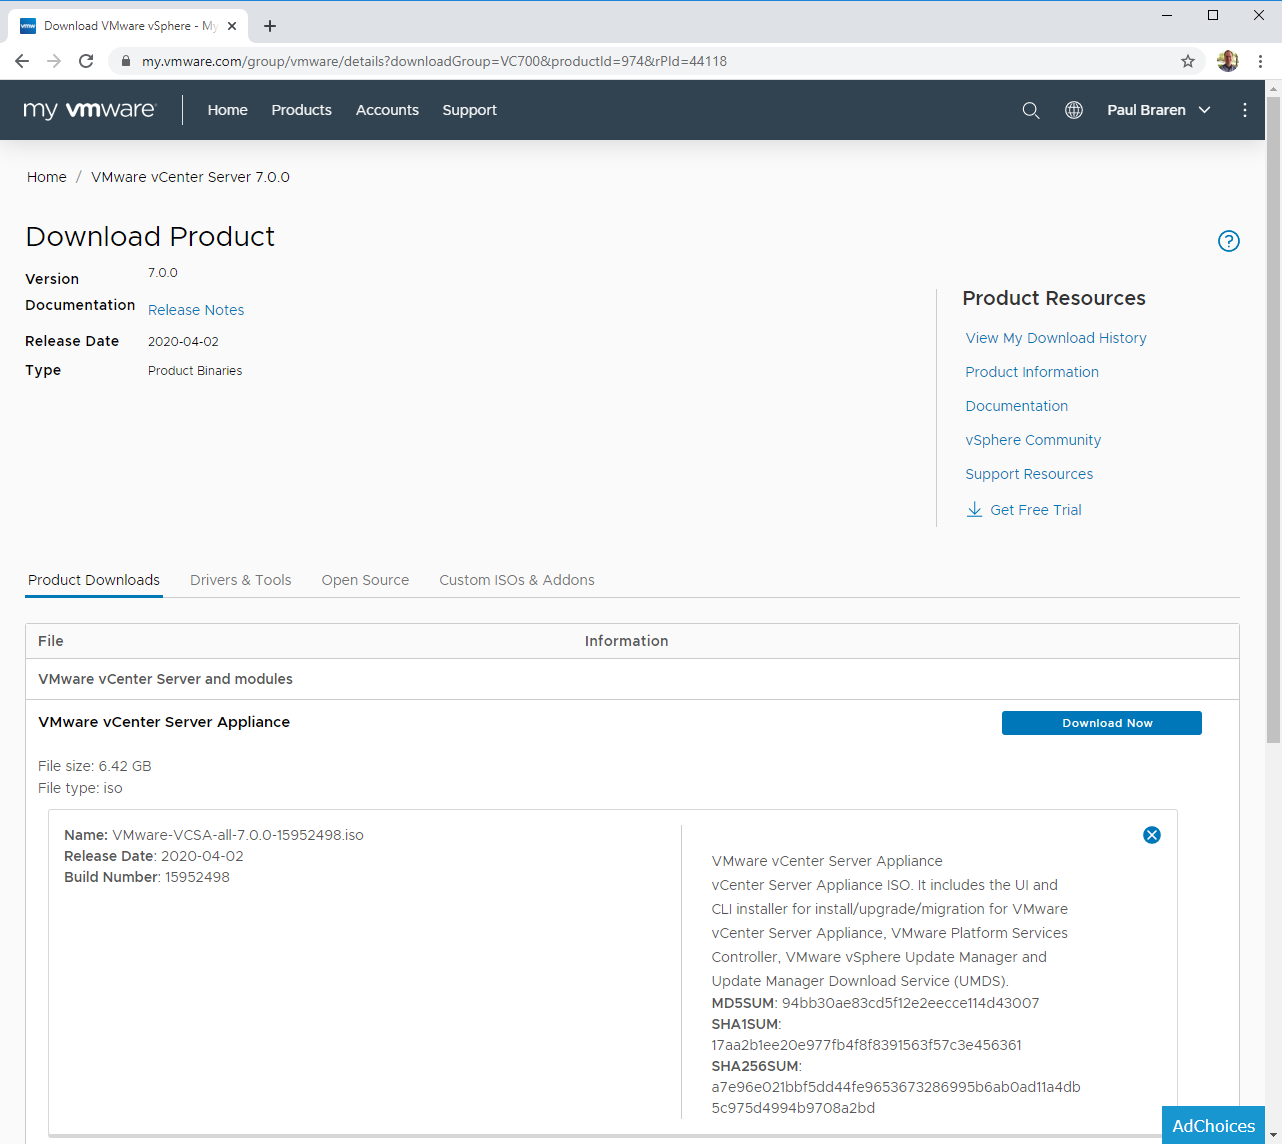Click the VMware vCenter Server Appliance title
The image size is (1282, 1144).
point(164,722)
